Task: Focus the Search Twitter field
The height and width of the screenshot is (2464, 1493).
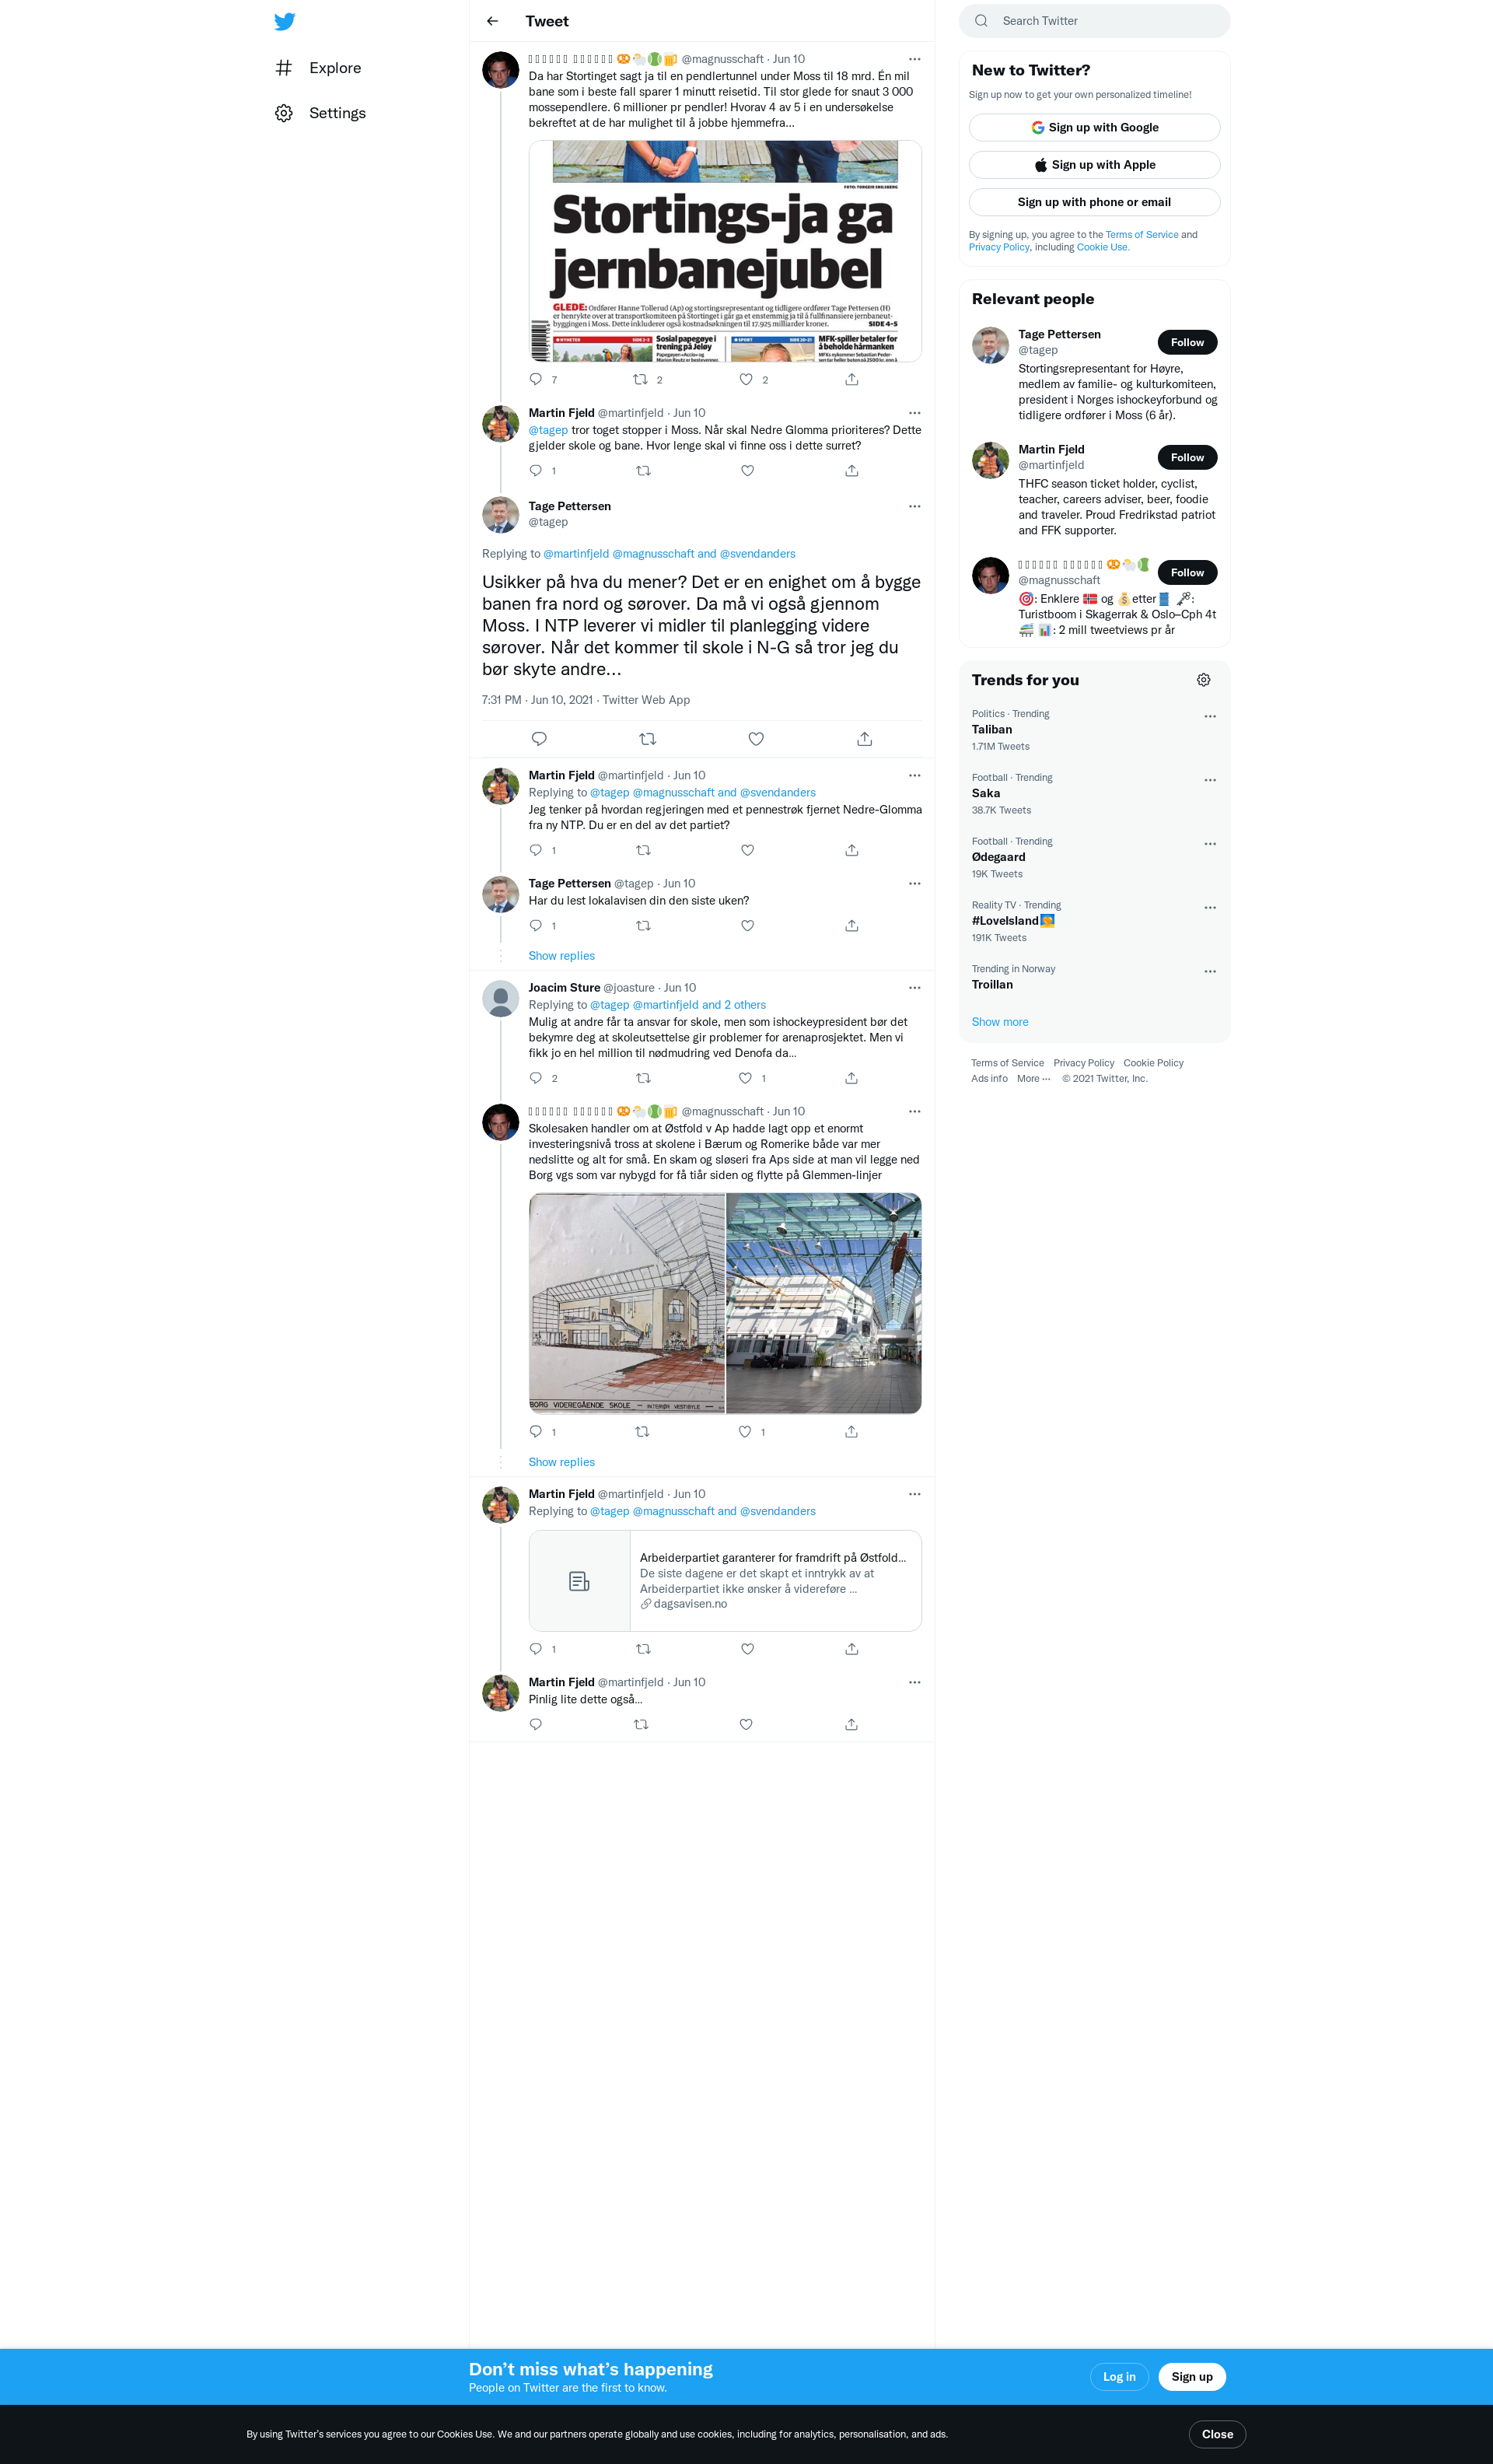Action: (1094, 21)
